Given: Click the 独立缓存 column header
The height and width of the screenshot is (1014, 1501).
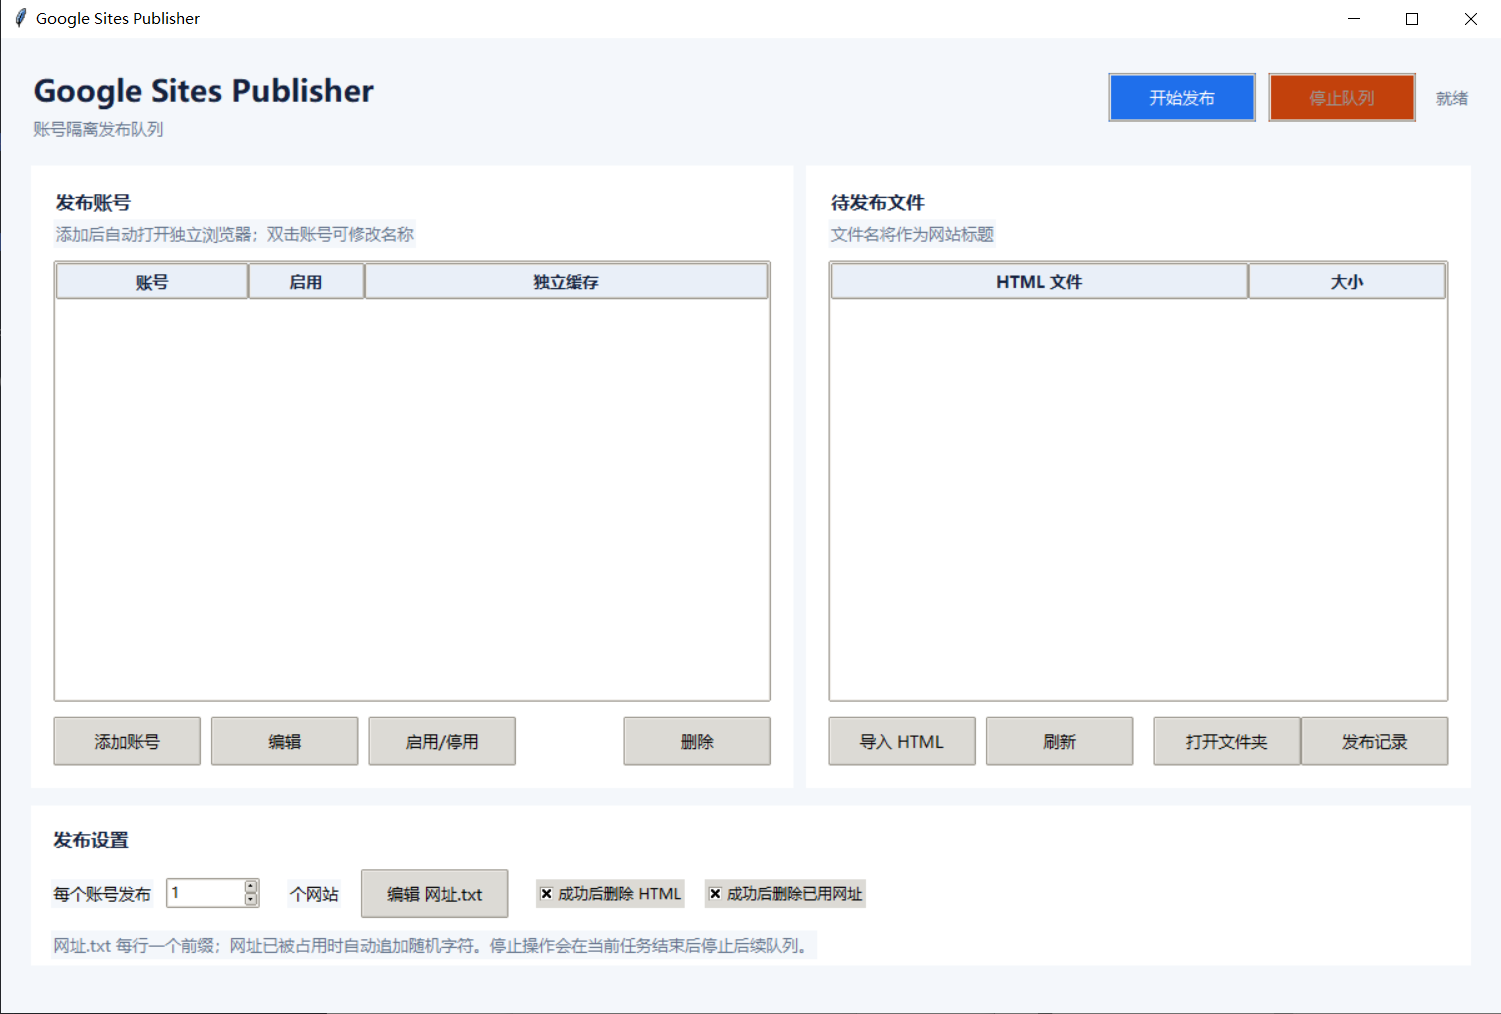Looking at the screenshot, I should 566,282.
